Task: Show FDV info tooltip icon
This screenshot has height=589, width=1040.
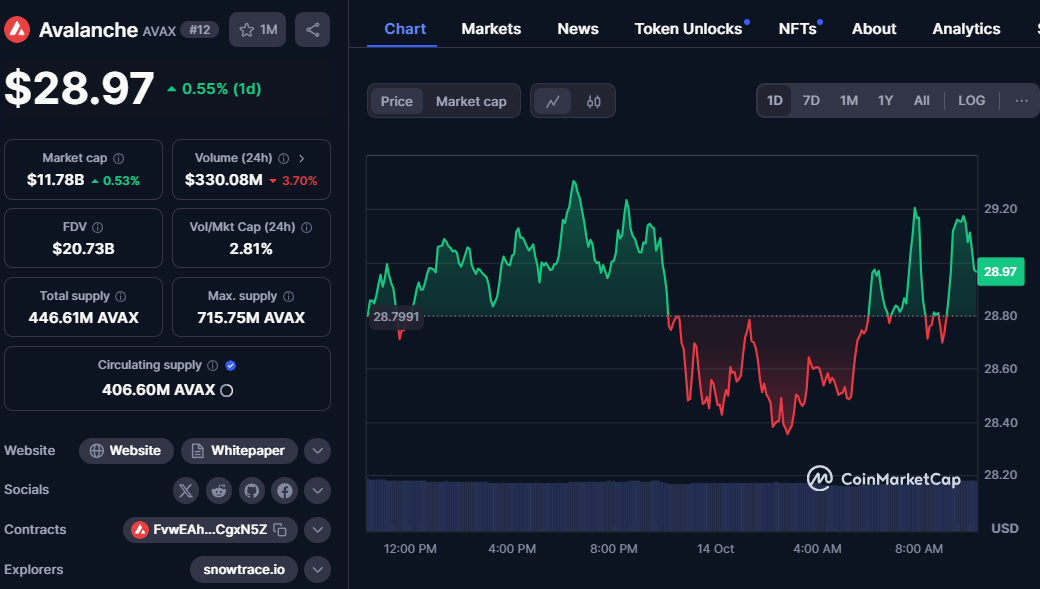Action: click(x=98, y=228)
